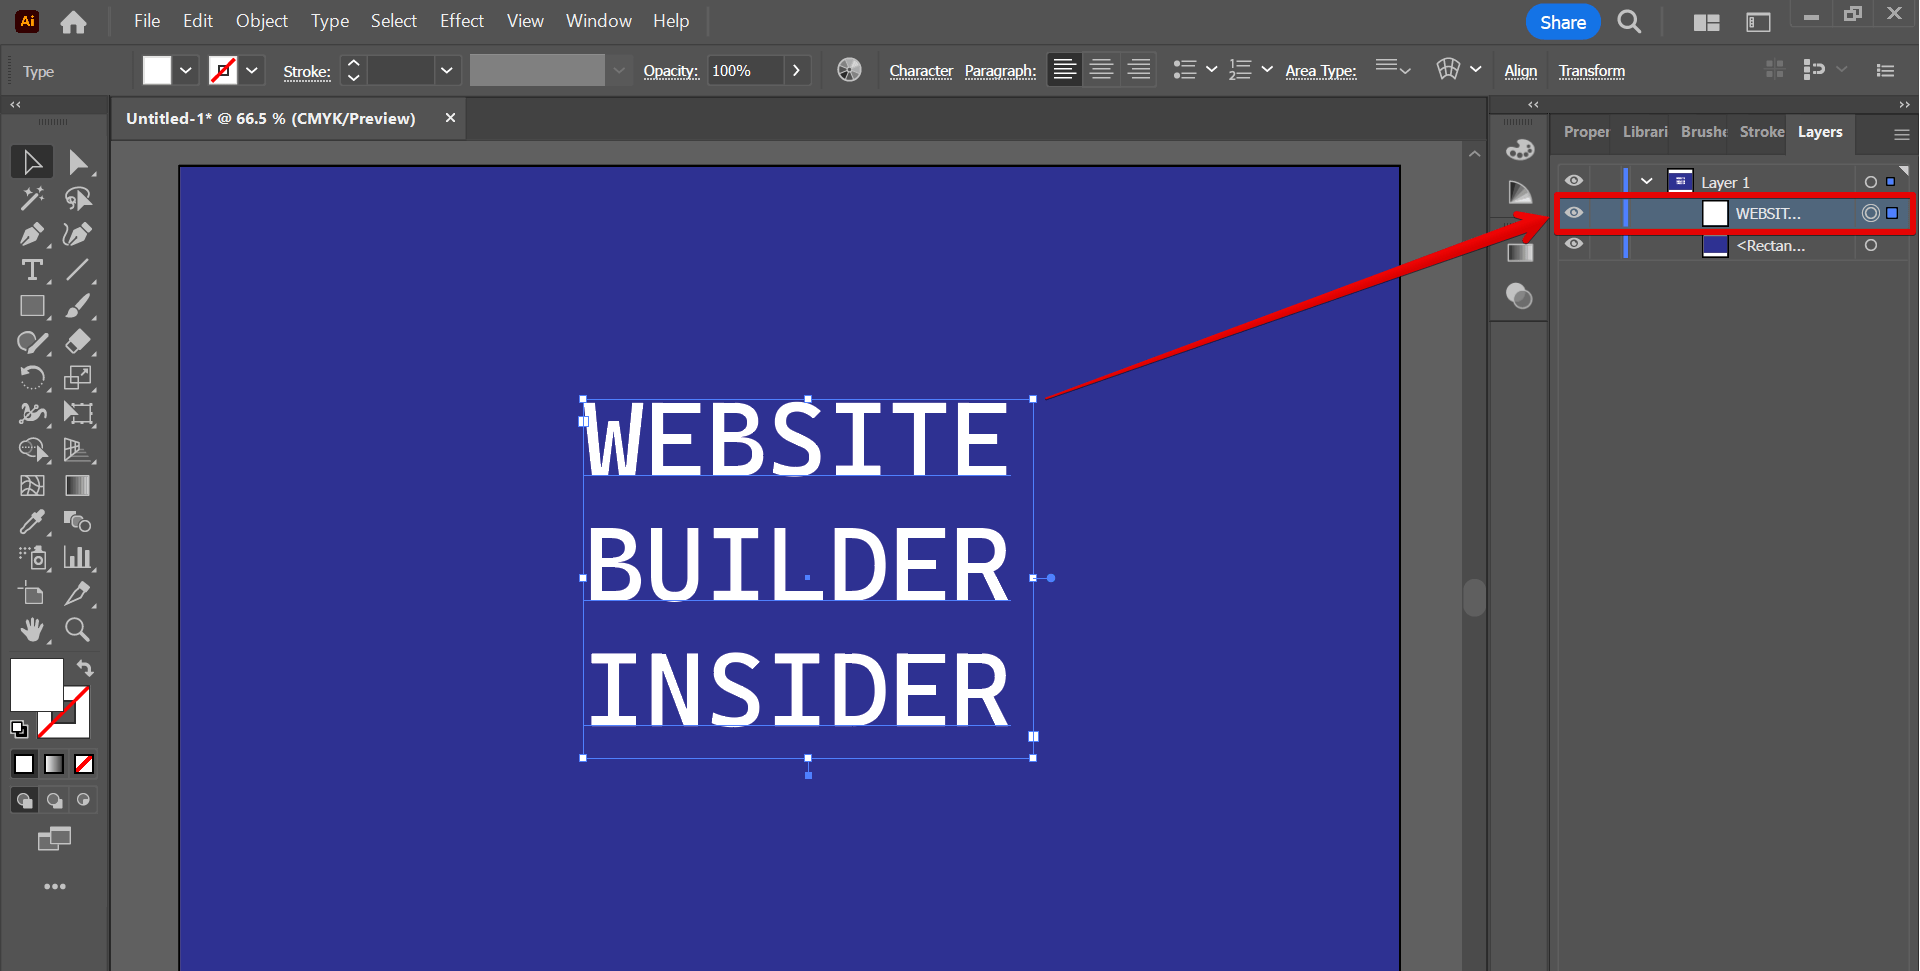The height and width of the screenshot is (971, 1920).
Task: Select the Pen tool
Action: (x=32, y=234)
